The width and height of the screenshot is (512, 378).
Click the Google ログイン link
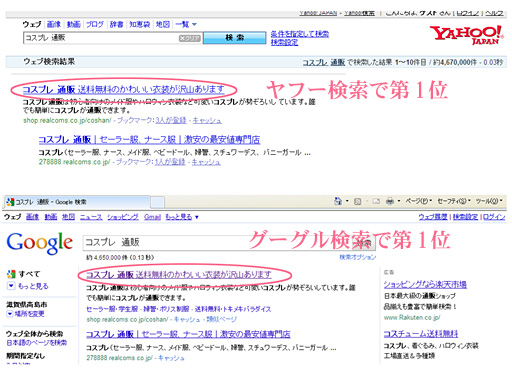pos(494,217)
